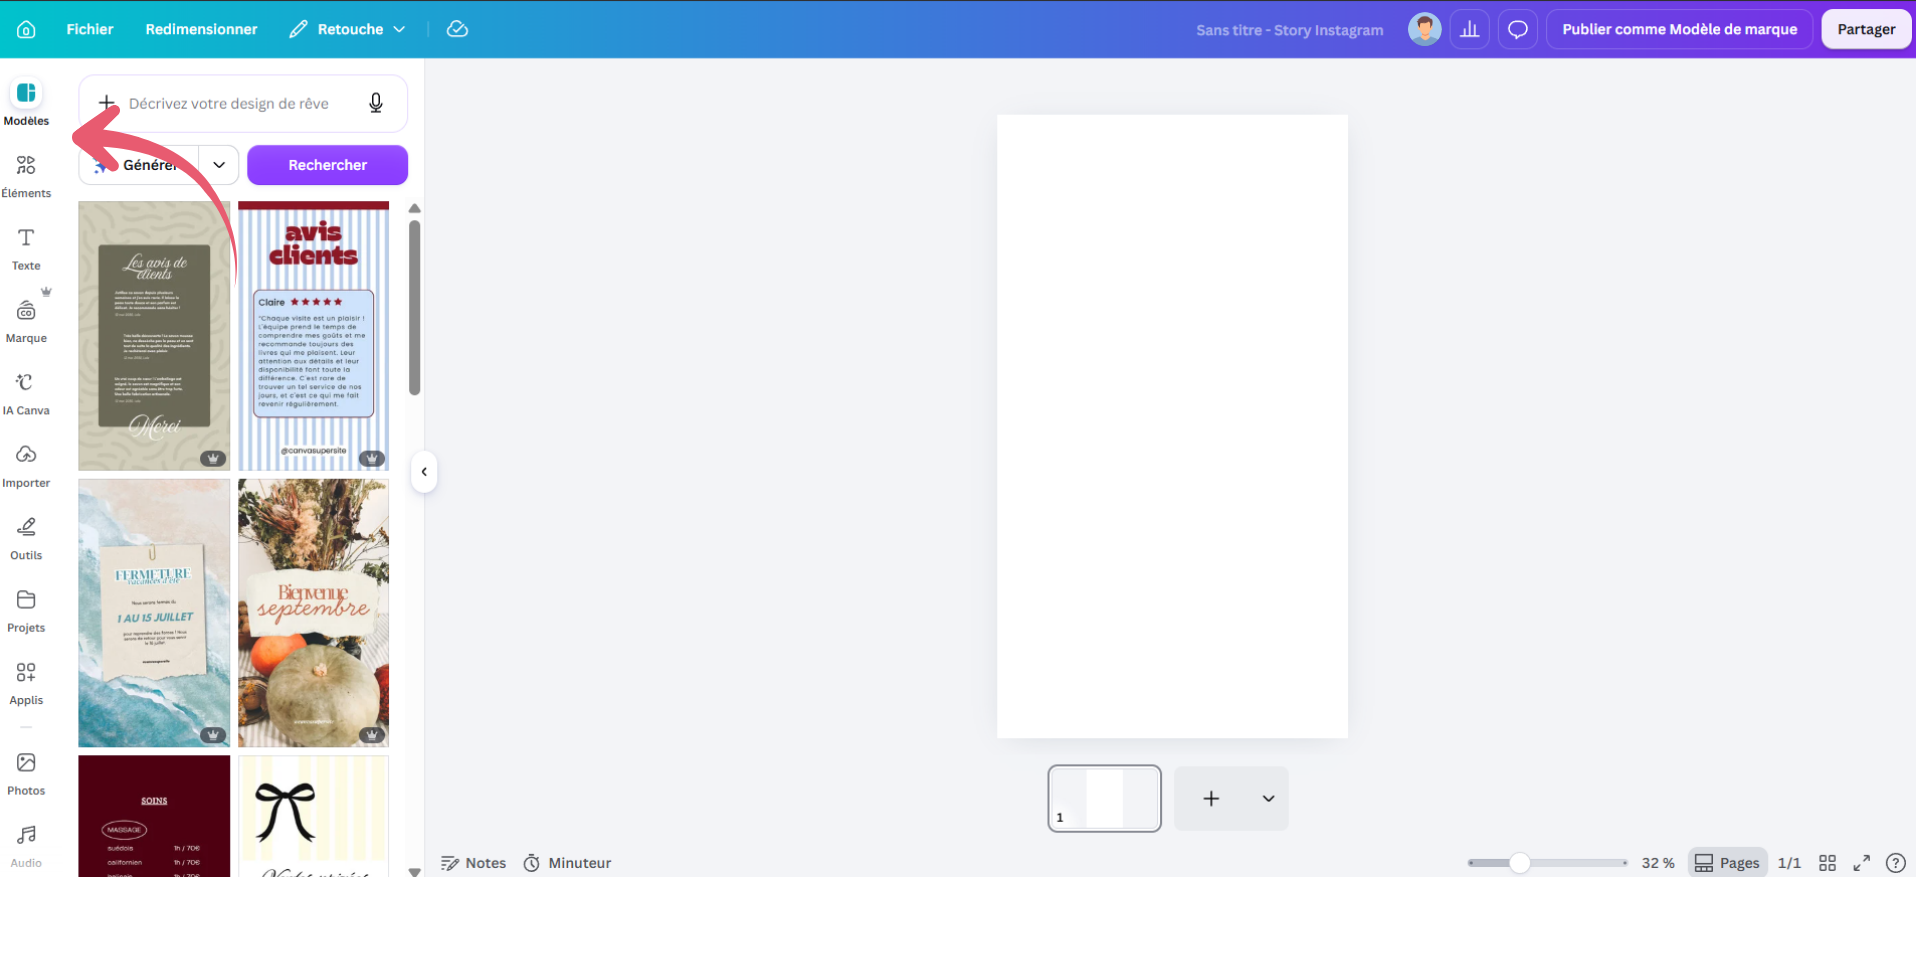Open the Photos panel
This screenshot has width=1916, height=971.
click(26, 774)
